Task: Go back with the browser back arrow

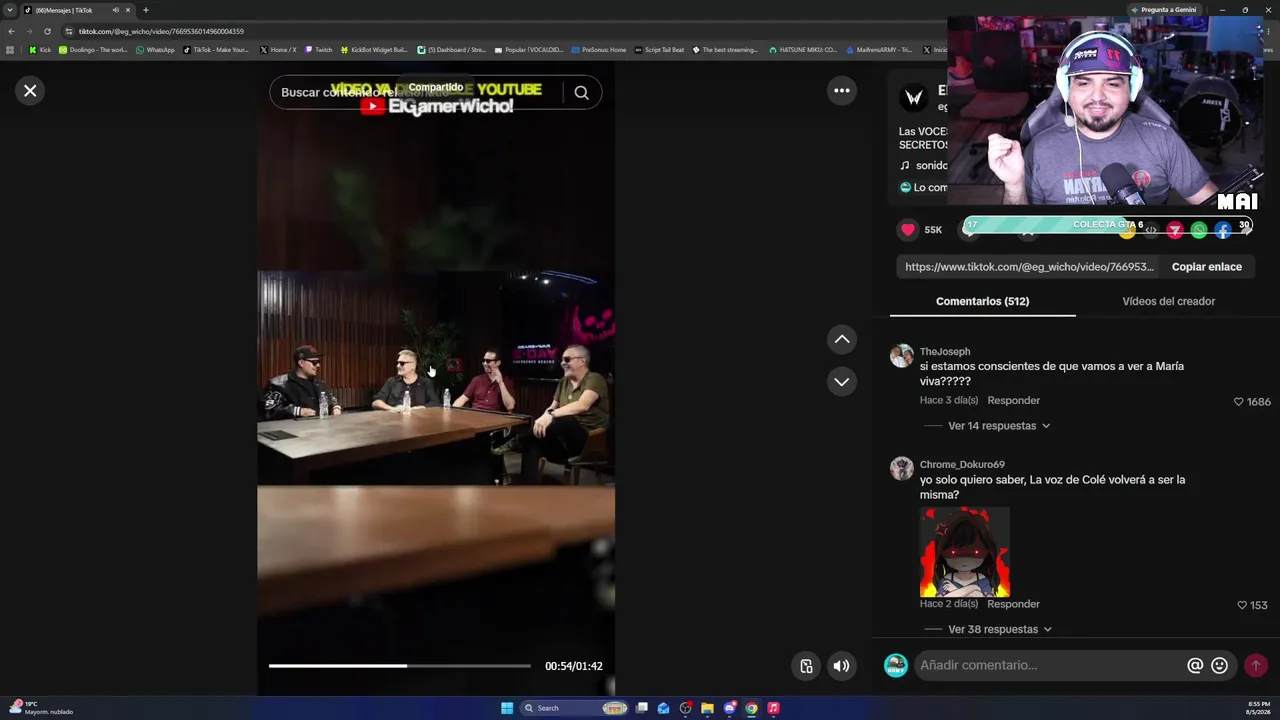Action: tap(11, 31)
